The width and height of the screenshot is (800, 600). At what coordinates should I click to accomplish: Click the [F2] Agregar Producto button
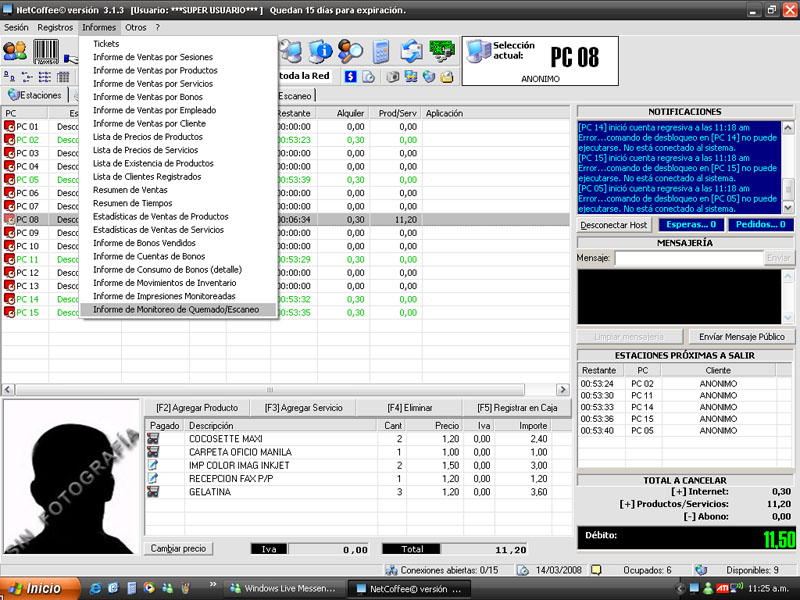197,408
